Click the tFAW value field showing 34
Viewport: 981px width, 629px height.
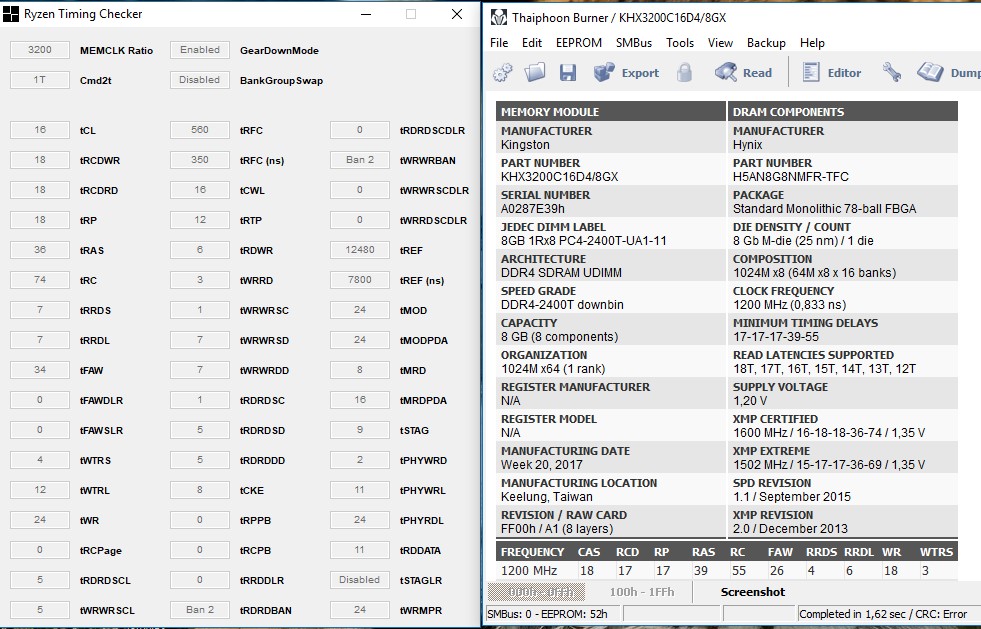pyautogui.click(x=39, y=370)
